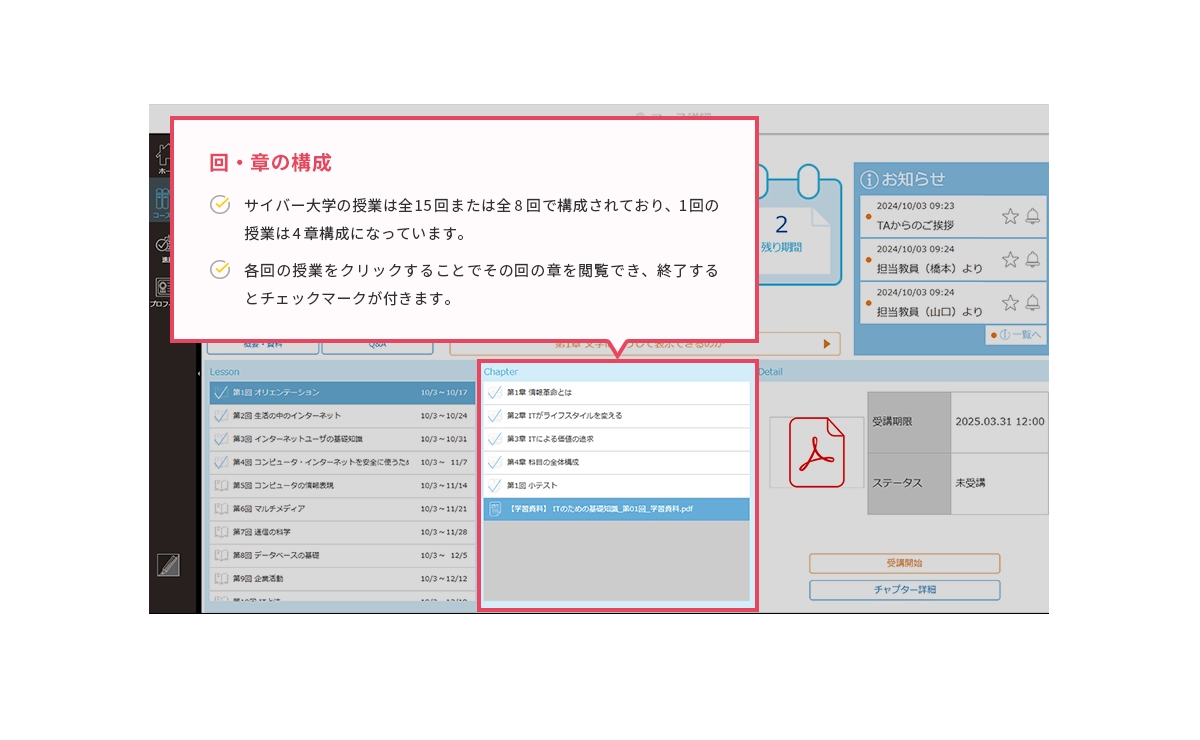Click the checkmark beside 第1回 小テスト
1200x740 pixels.
[x=494, y=485]
